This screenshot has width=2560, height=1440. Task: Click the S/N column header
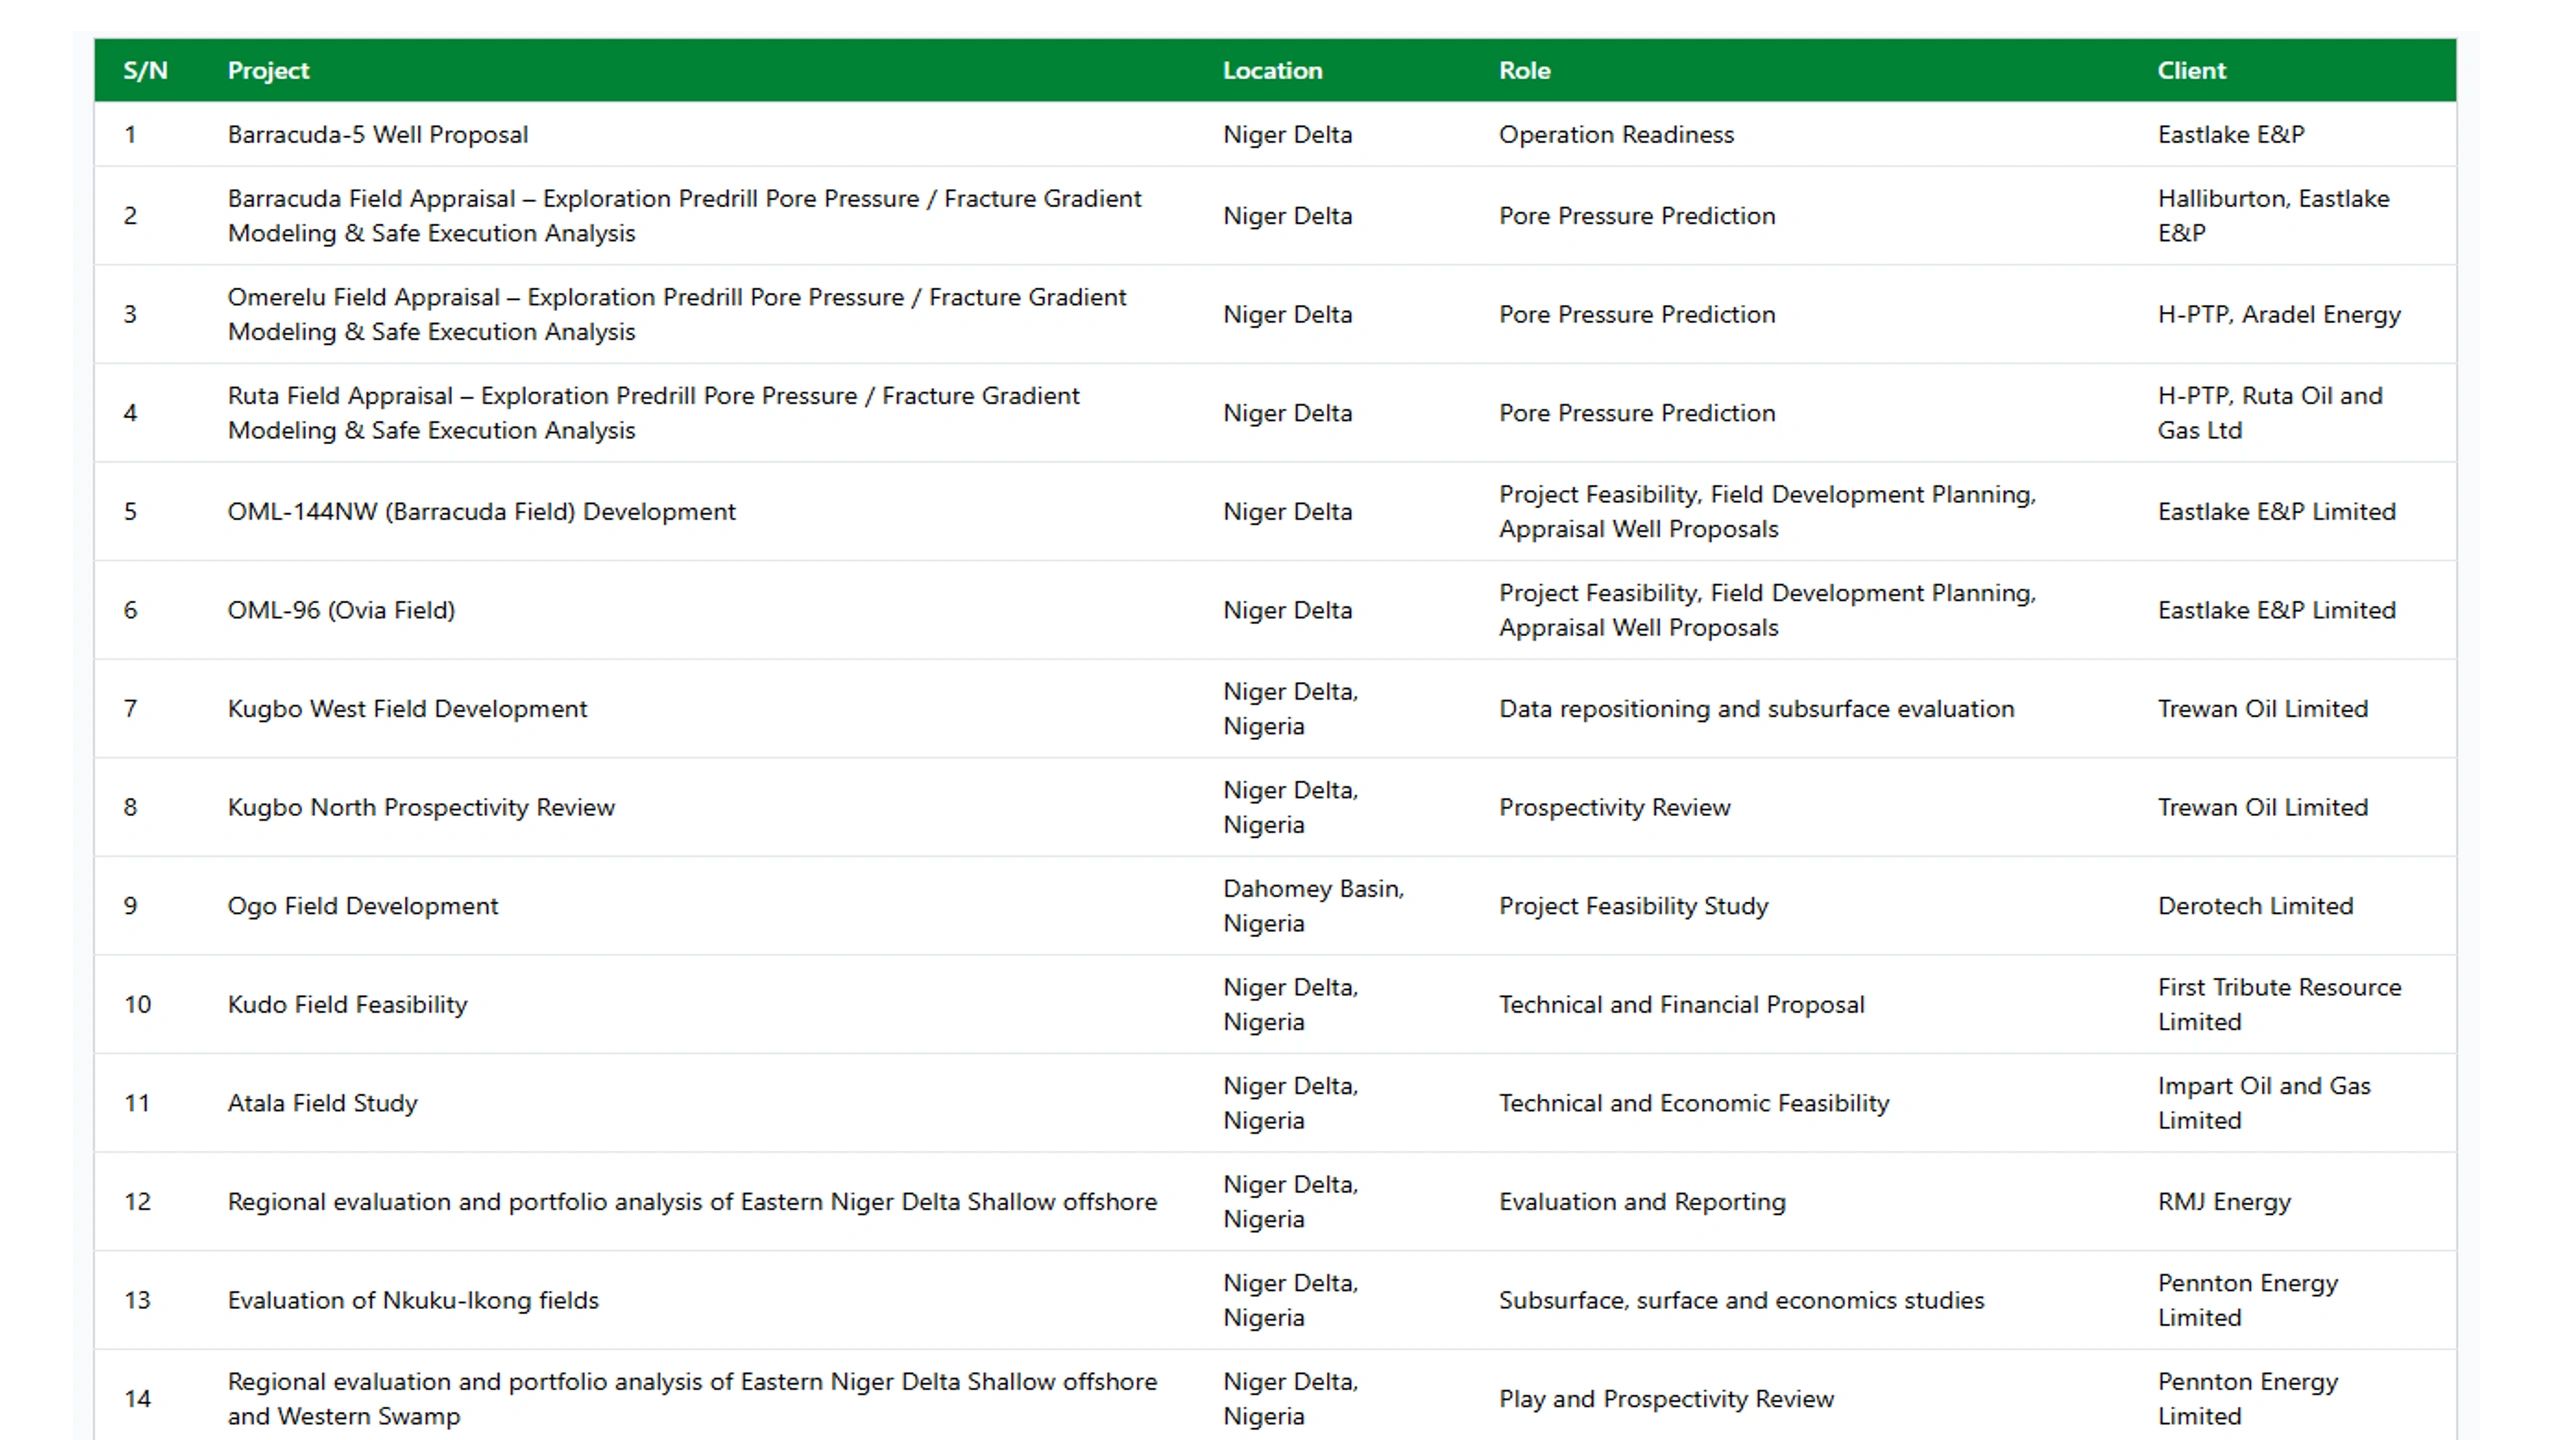point(145,70)
